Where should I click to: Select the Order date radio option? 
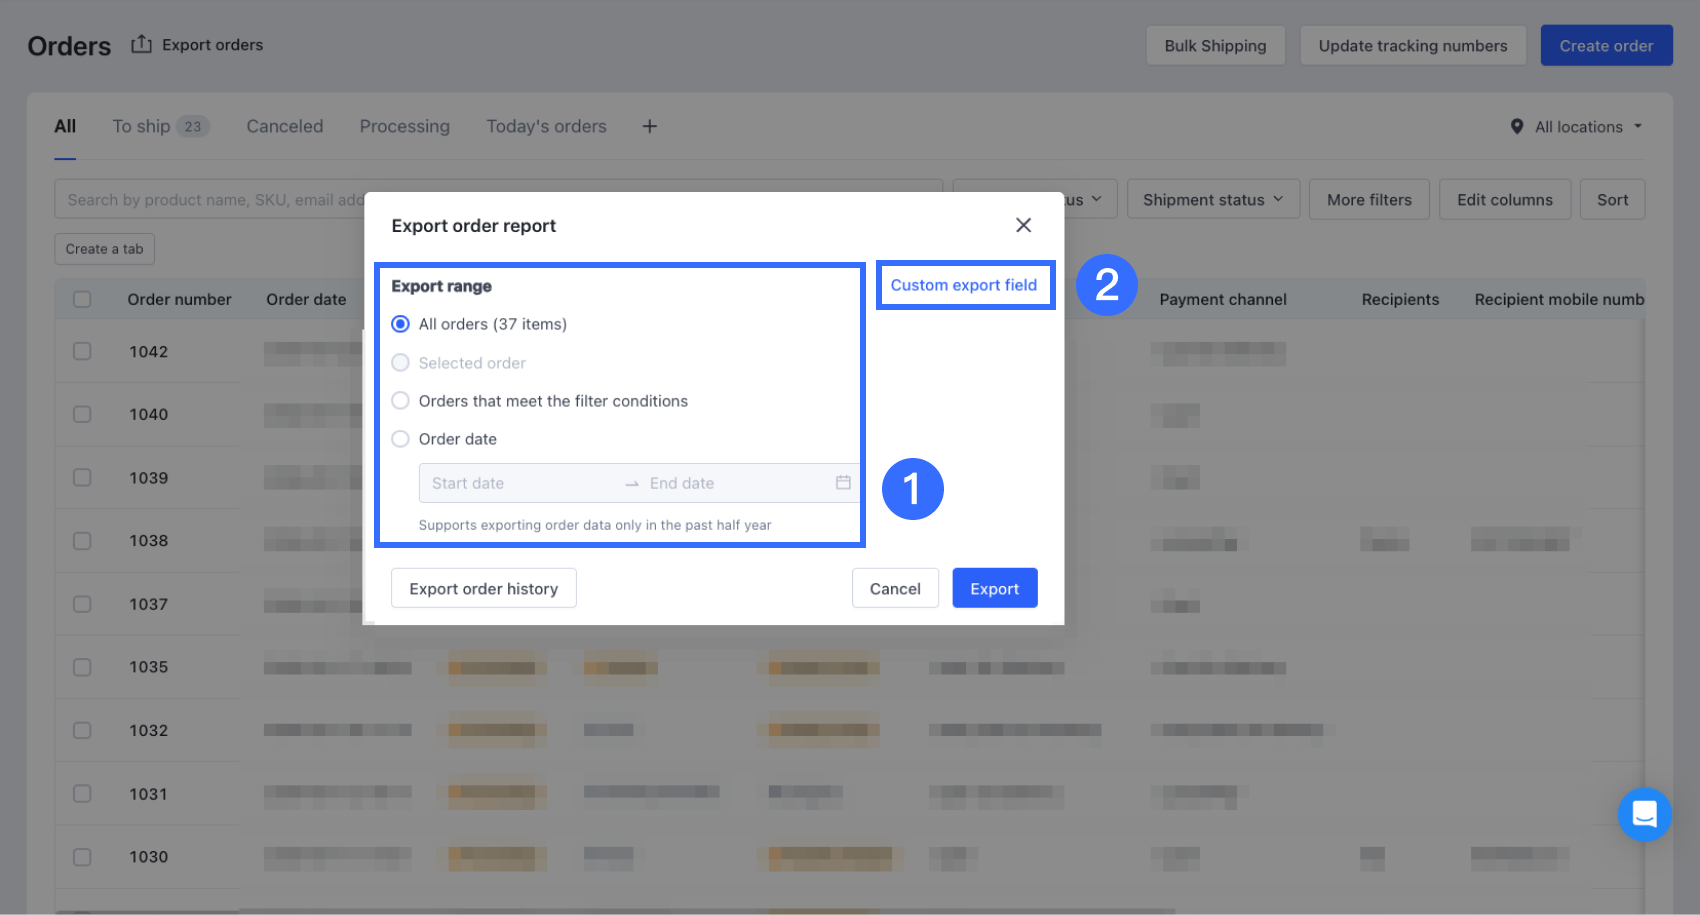[x=401, y=439]
